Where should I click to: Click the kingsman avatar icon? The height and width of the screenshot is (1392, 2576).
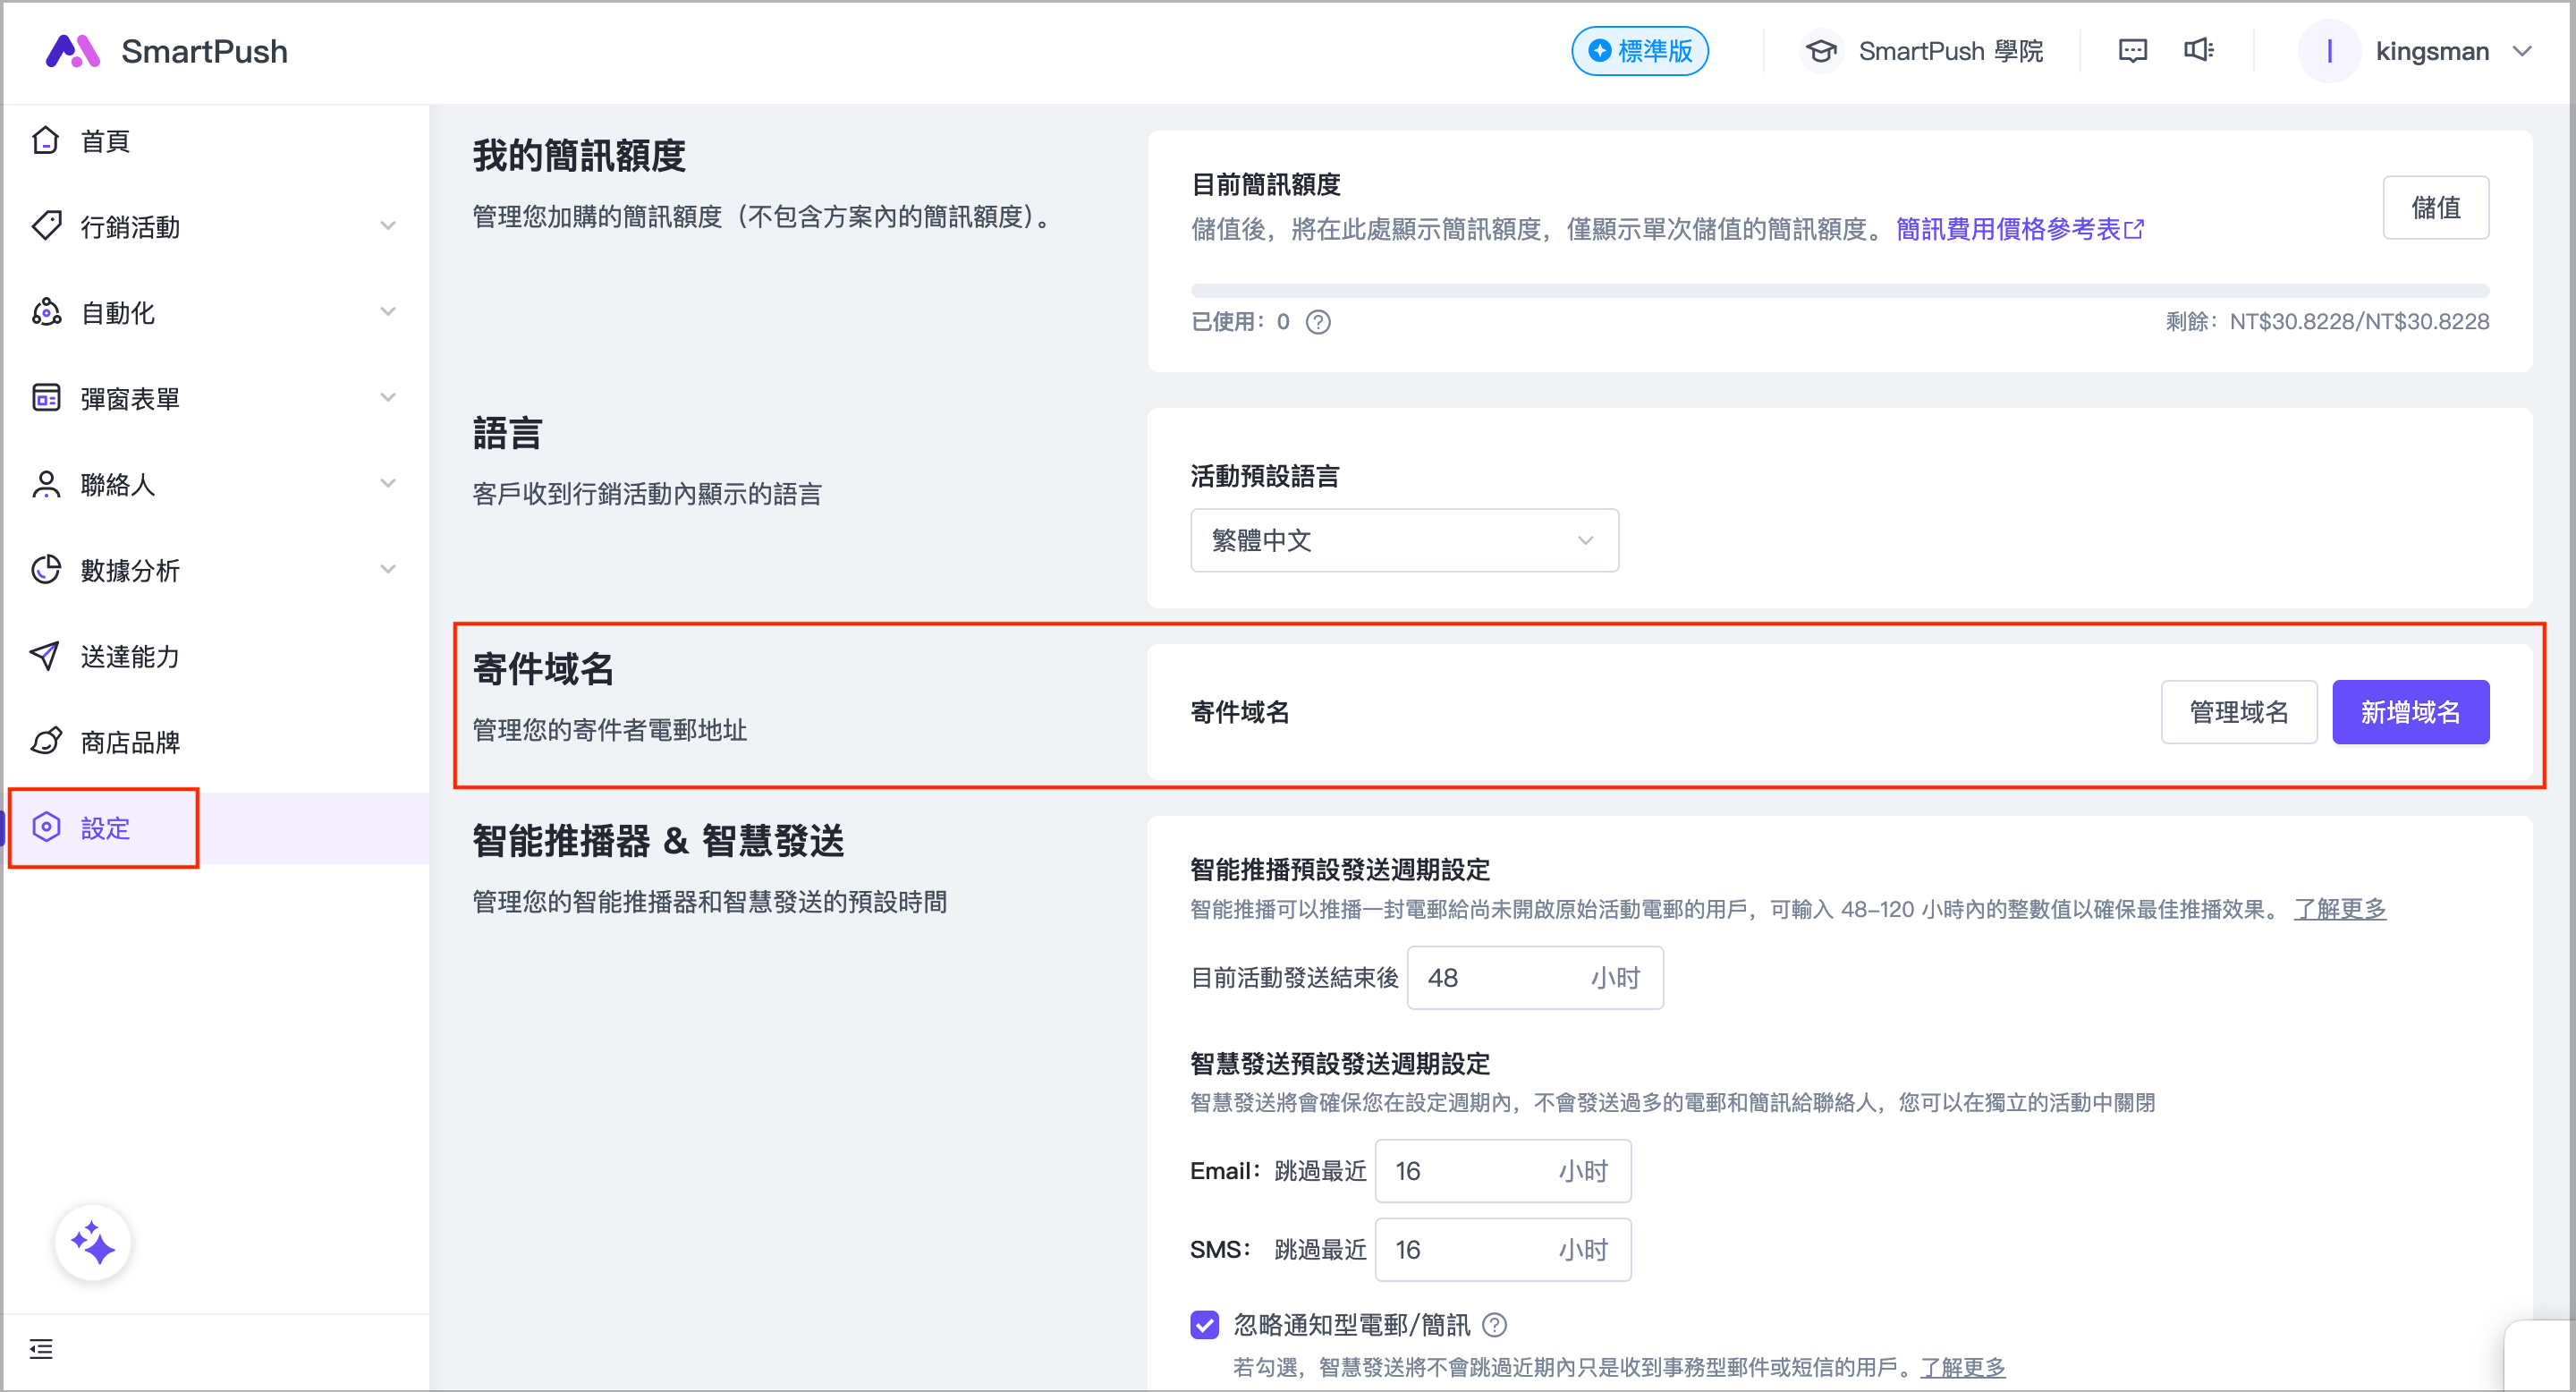click(2329, 51)
